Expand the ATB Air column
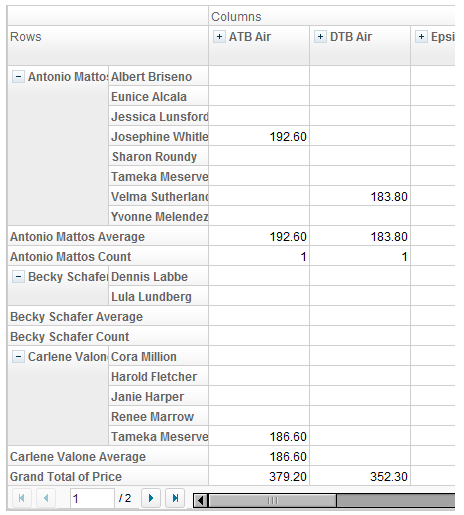 [x=219, y=37]
